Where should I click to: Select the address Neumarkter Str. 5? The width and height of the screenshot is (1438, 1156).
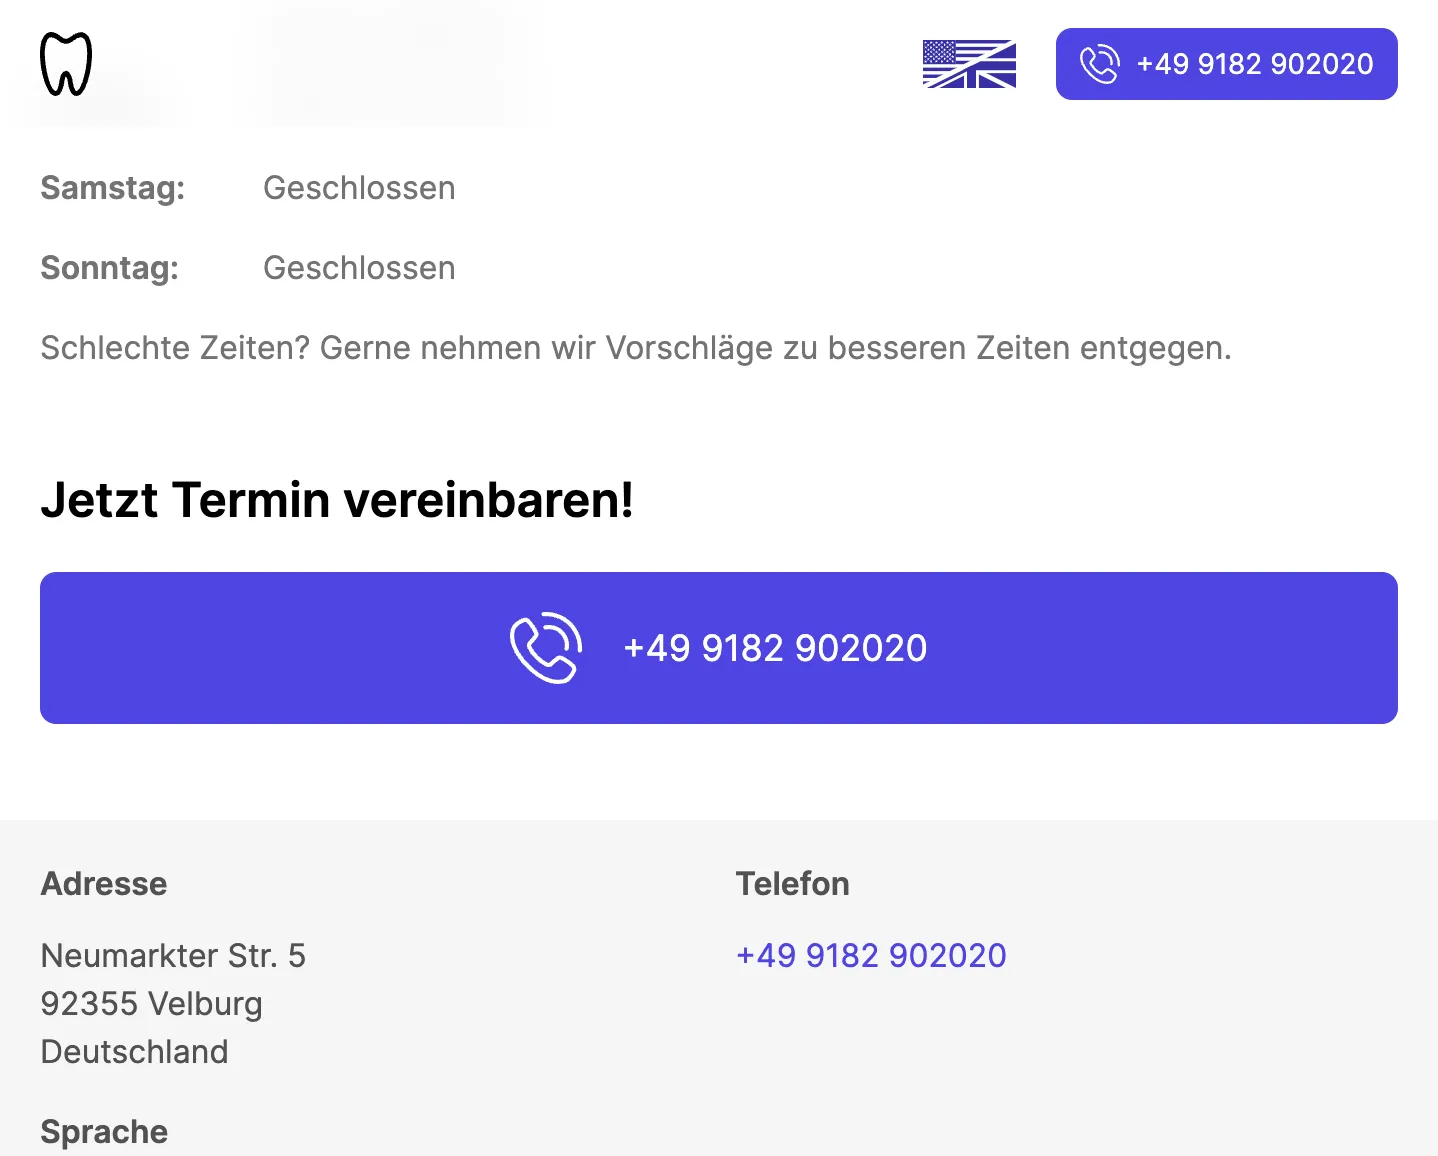coord(173,955)
